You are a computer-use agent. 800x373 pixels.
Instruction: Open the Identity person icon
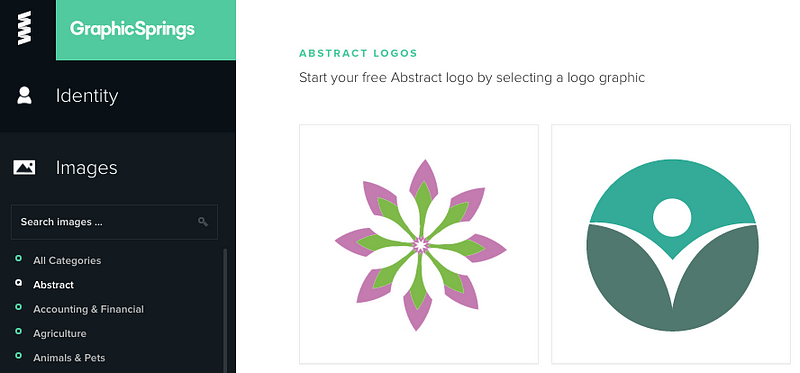click(24, 95)
